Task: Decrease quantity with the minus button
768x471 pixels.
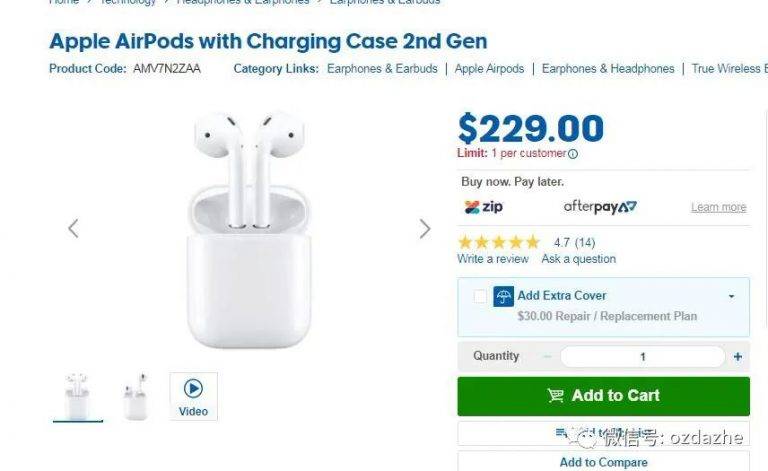Action: point(547,356)
